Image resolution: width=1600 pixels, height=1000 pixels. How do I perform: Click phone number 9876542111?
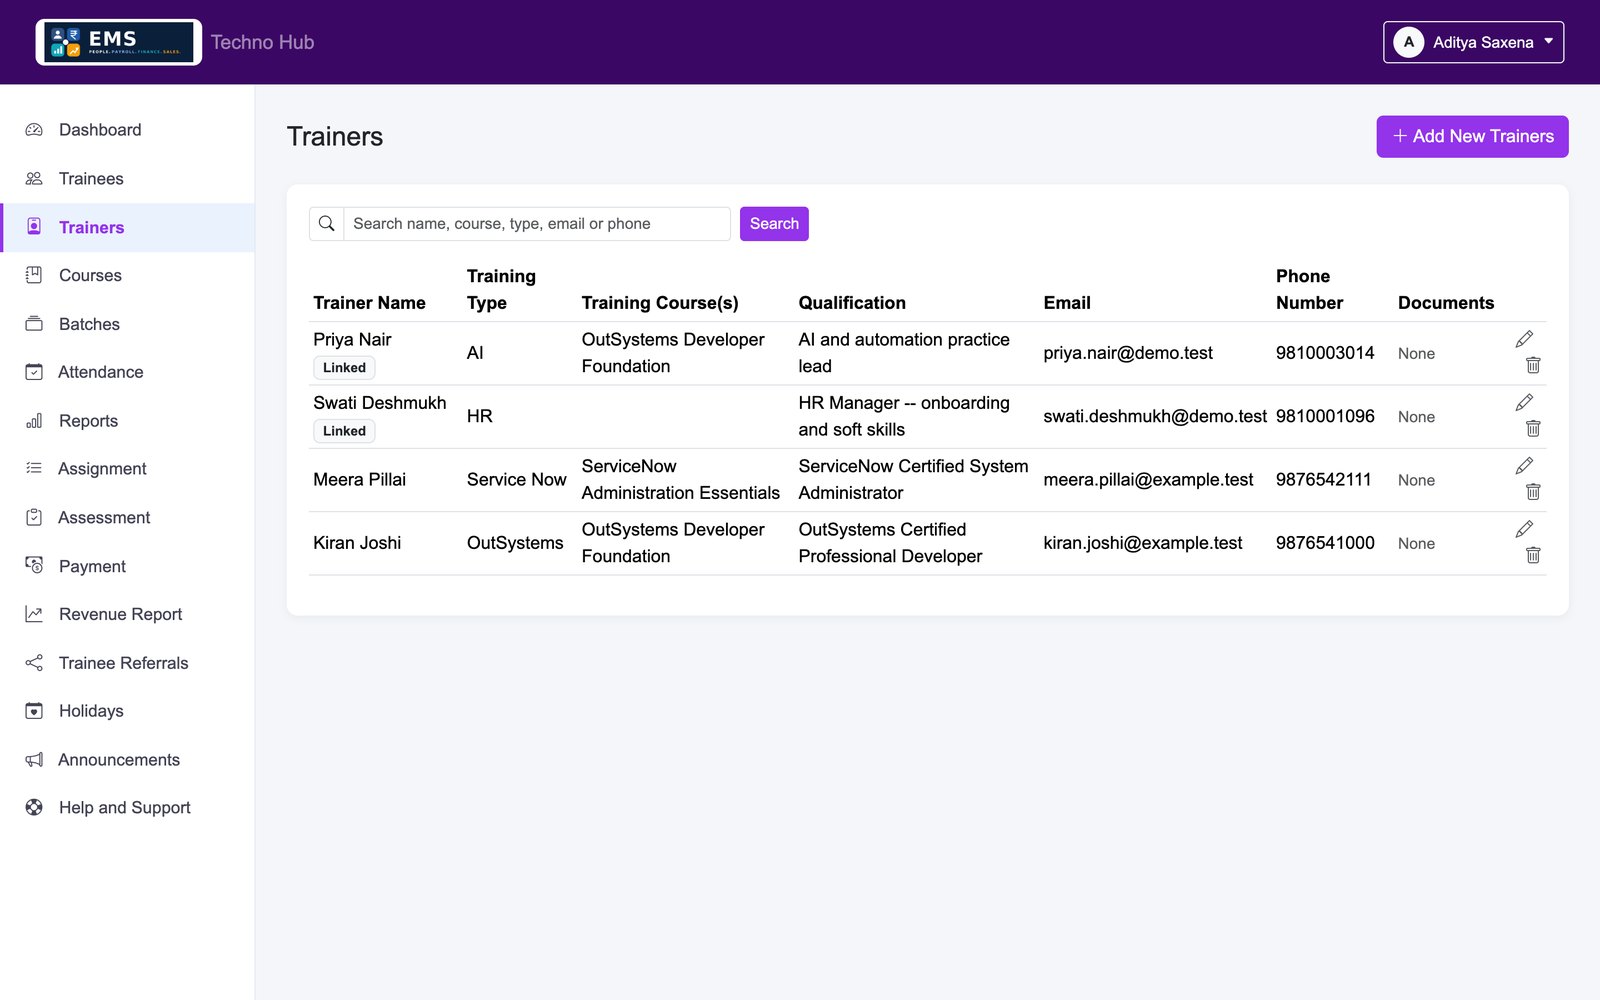pos(1323,479)
